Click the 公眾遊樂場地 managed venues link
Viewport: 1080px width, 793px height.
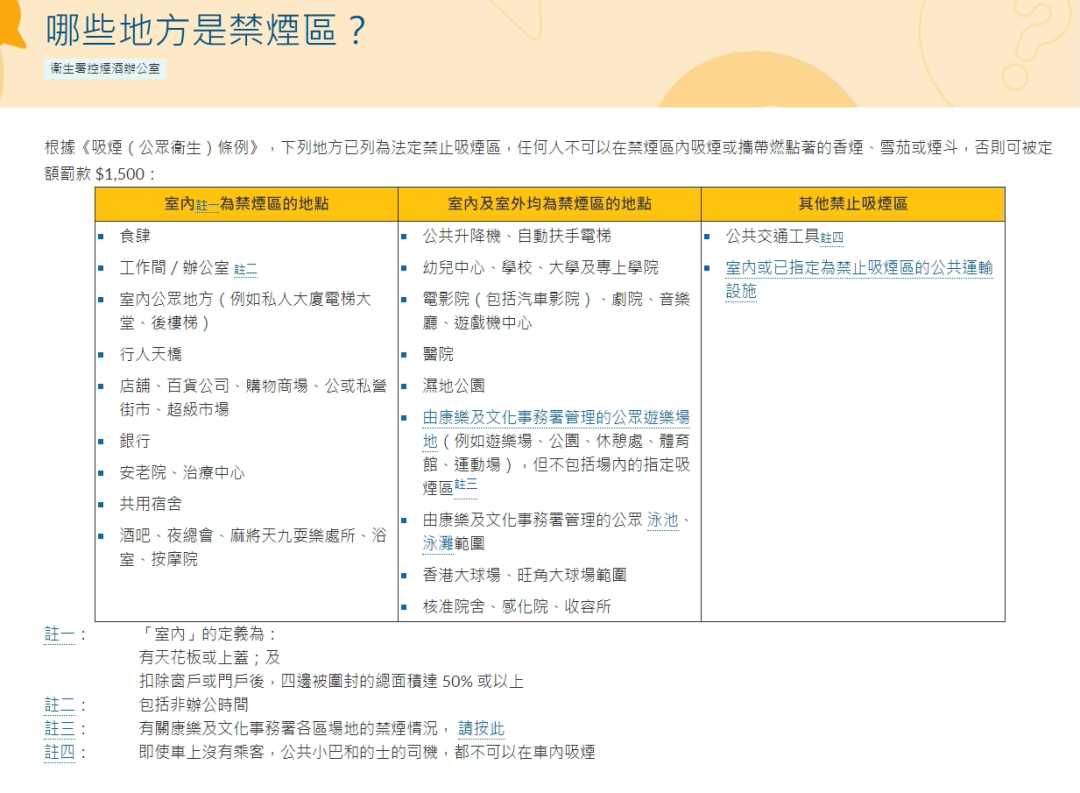click(x=555, y=417)
